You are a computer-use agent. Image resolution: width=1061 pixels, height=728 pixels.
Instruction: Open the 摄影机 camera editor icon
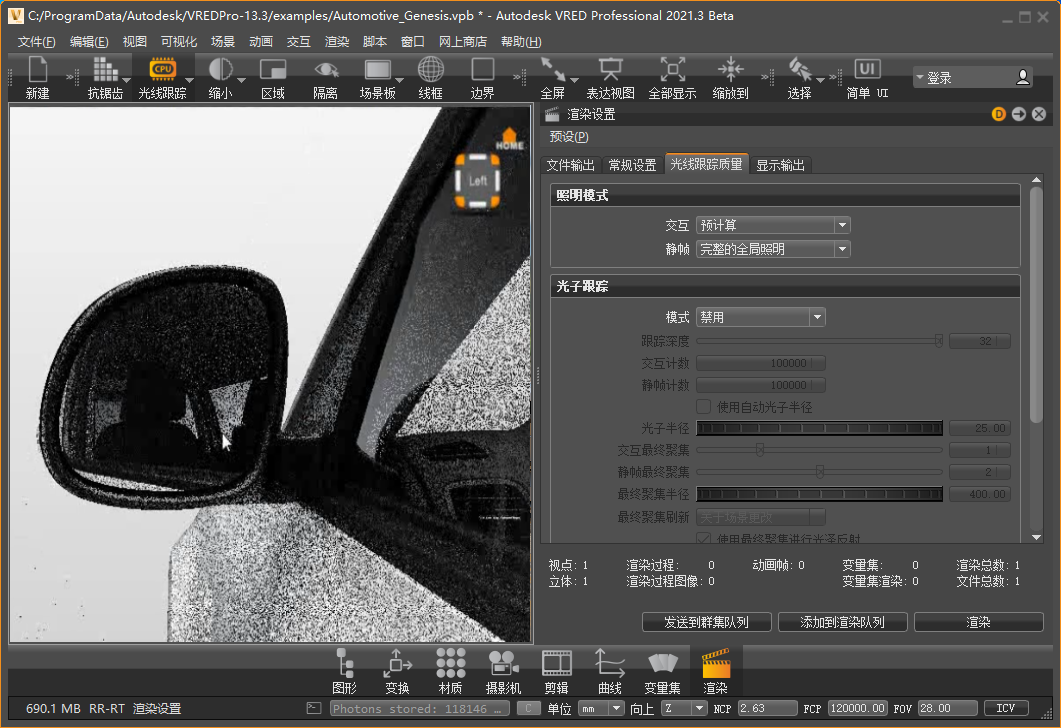503,664
